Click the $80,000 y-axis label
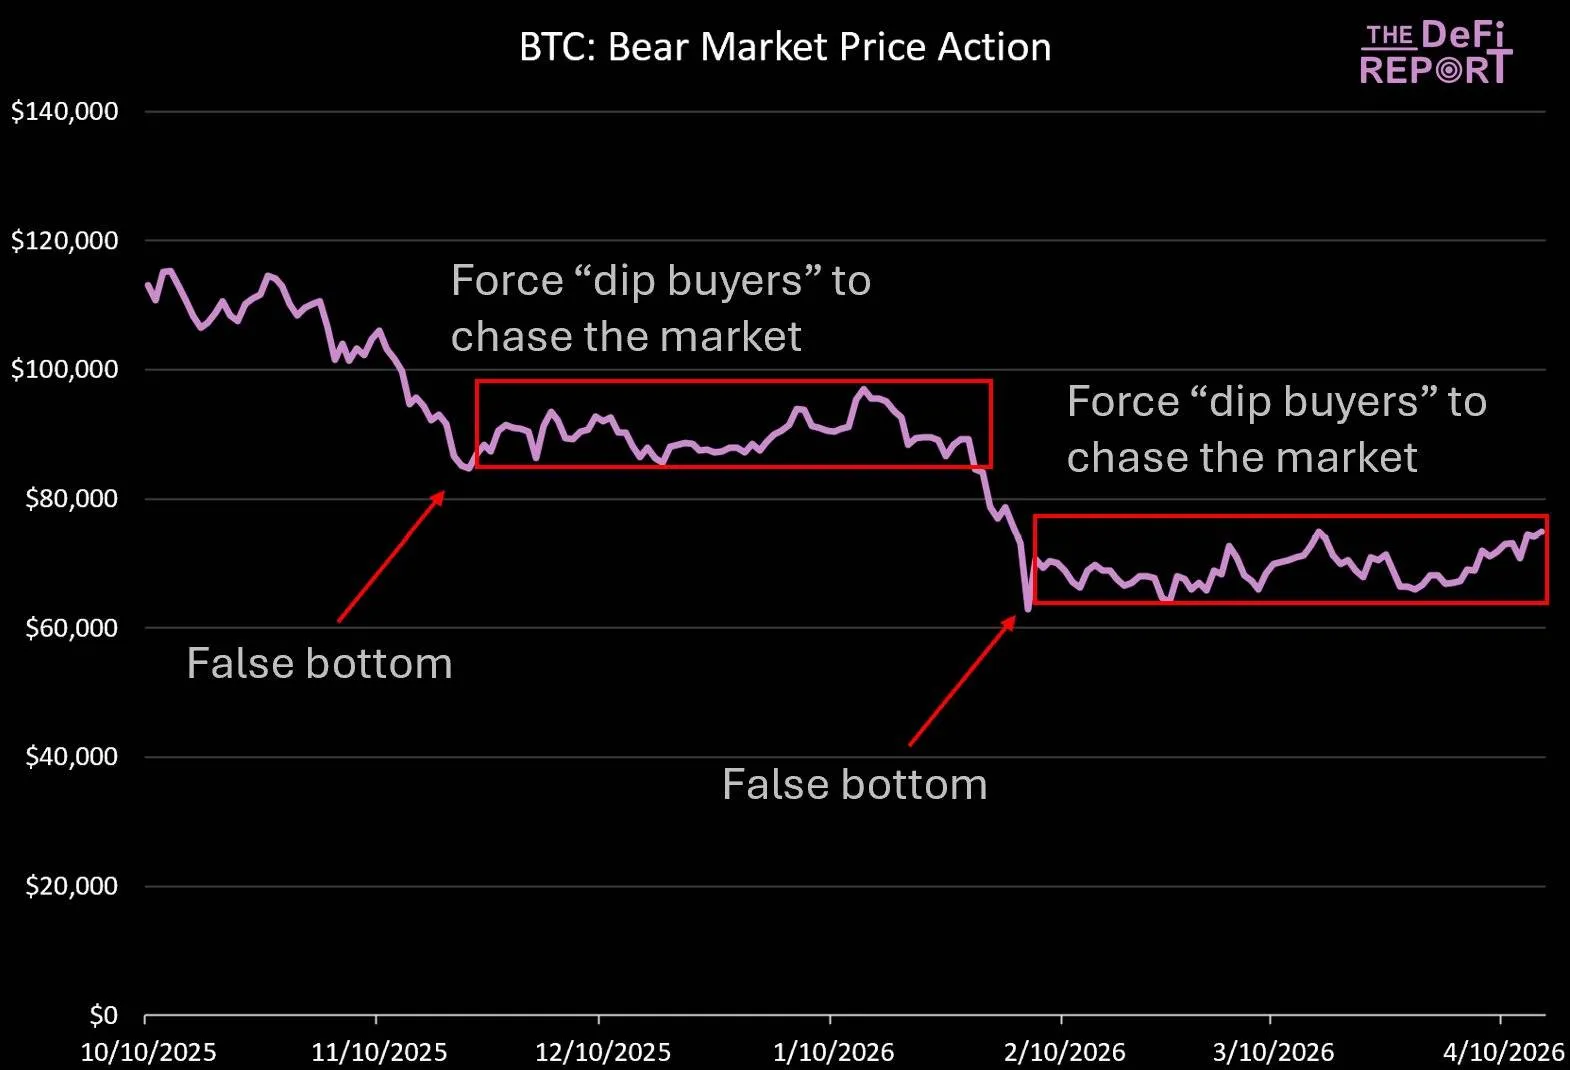 pyautogui.click(x=71, y=498)
